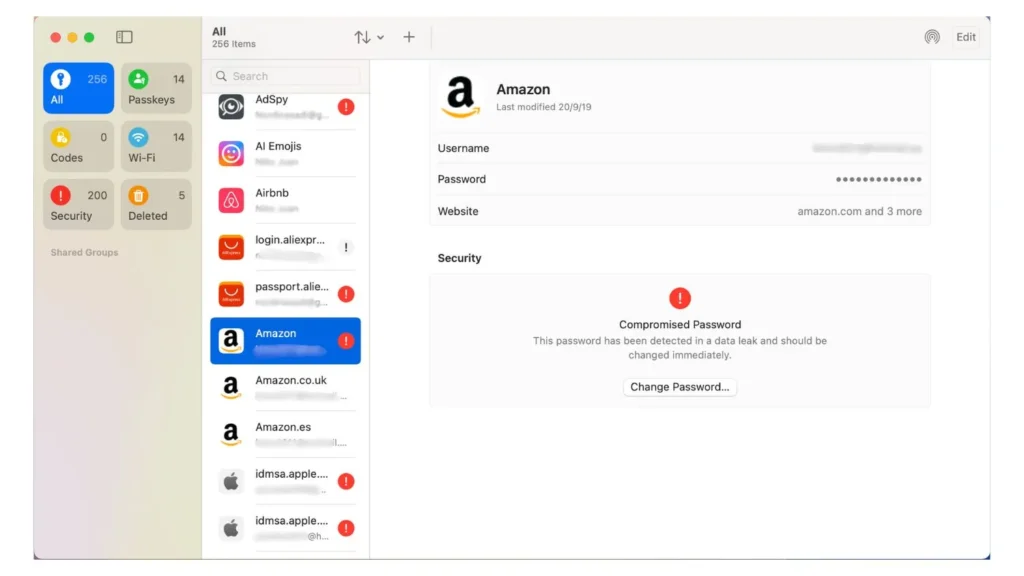Click the AdSpy app icon
The width and height of the screenshot is (1024, 576).
tap(231, 107)
